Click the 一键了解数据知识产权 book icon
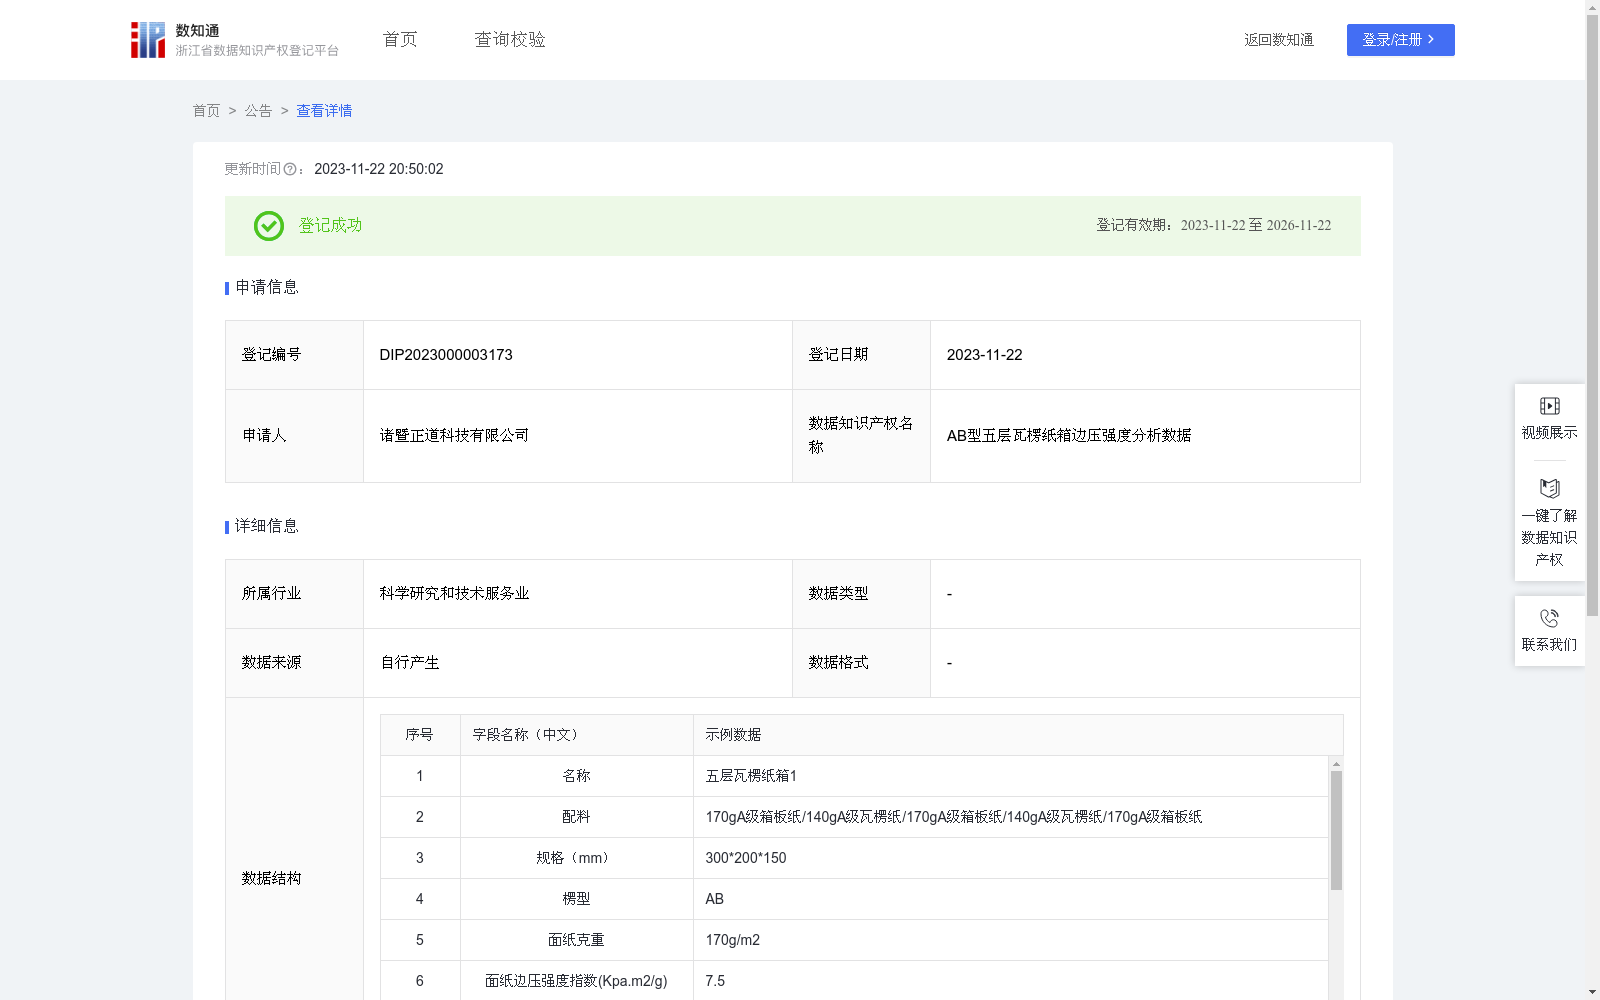This screenshot has width=1600, height=1000. click(x=1549, y=489)
